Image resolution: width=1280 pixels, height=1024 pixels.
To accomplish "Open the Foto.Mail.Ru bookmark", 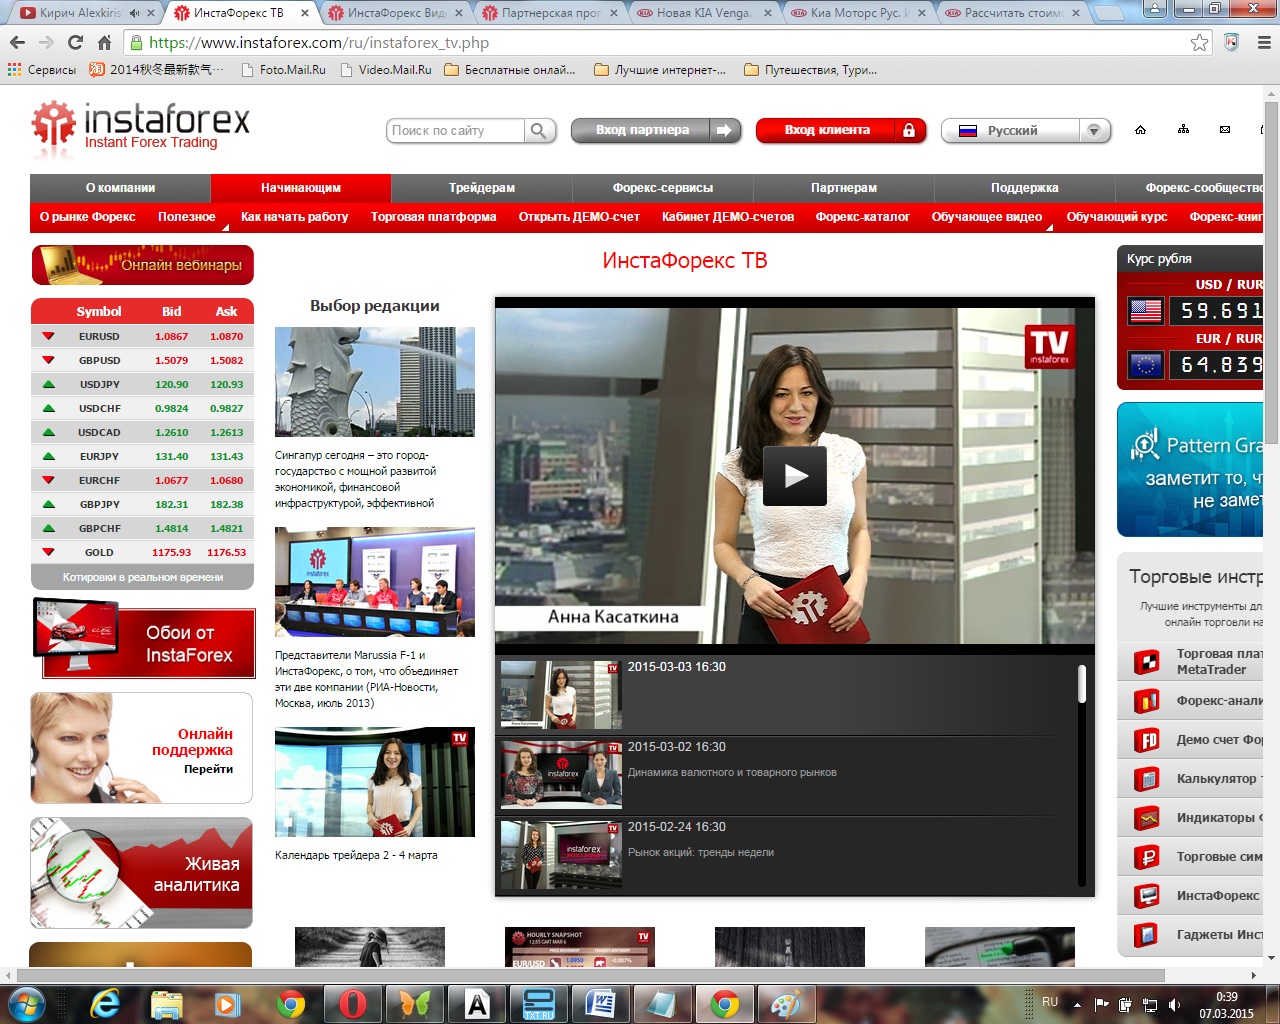I will click(x=283, y=70).
